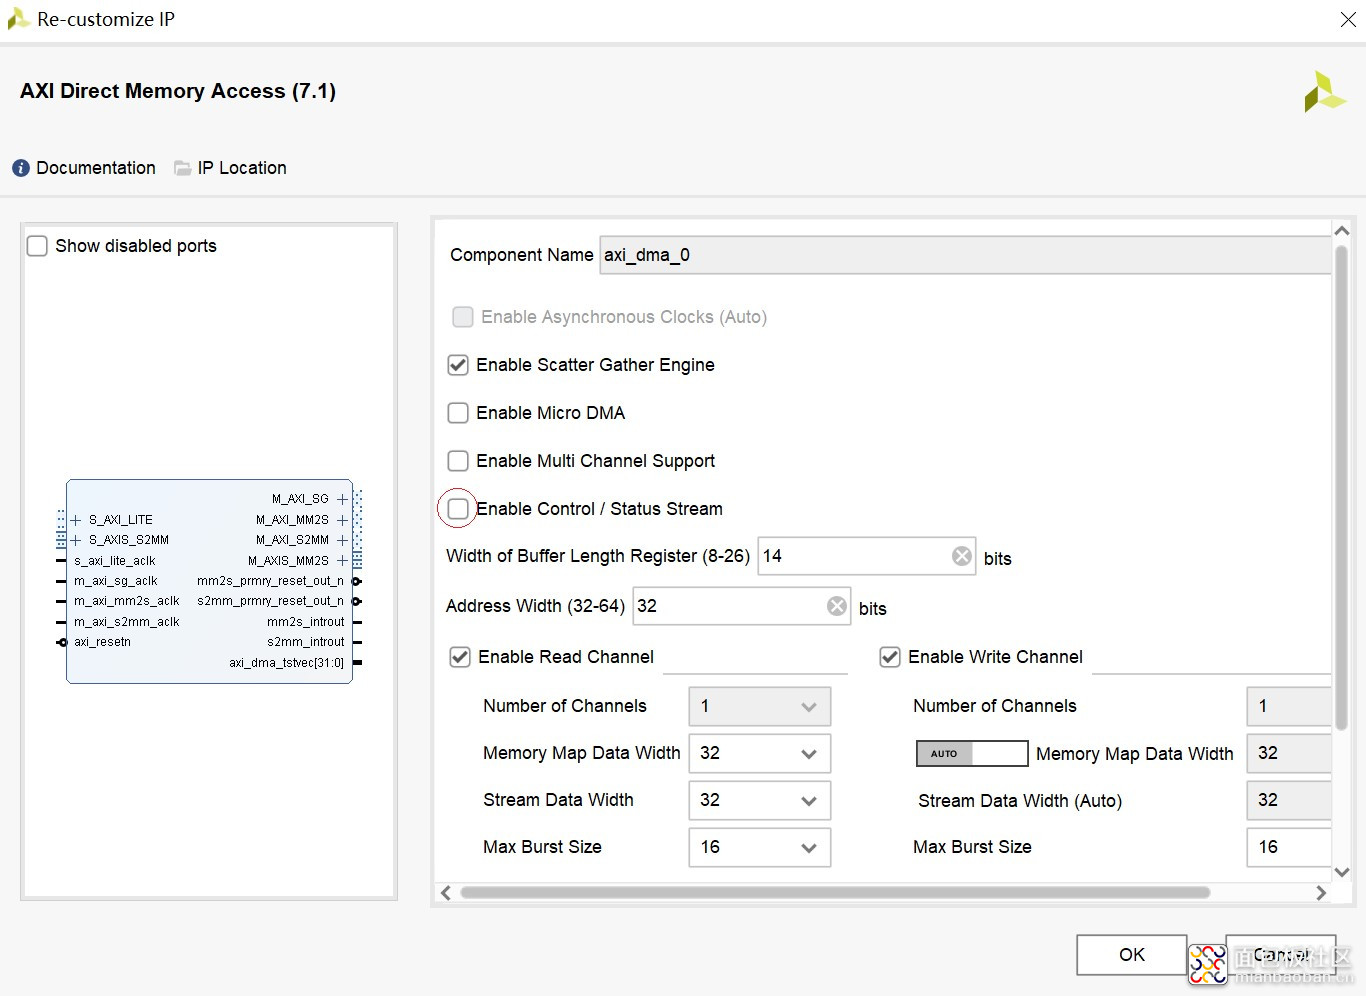This screenshot has width=1366, height=996.
Task: Enable Micro DMA checkbox
Action: point(458,413)
